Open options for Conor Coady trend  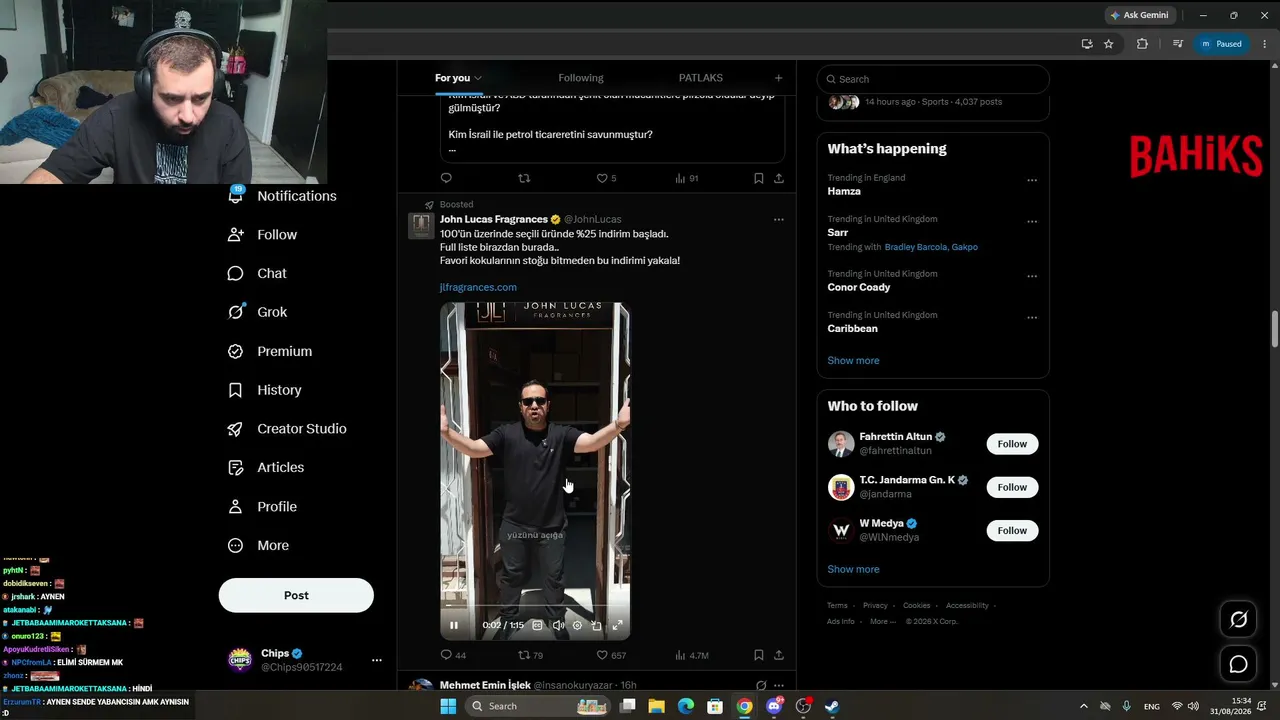[1032, 276]
